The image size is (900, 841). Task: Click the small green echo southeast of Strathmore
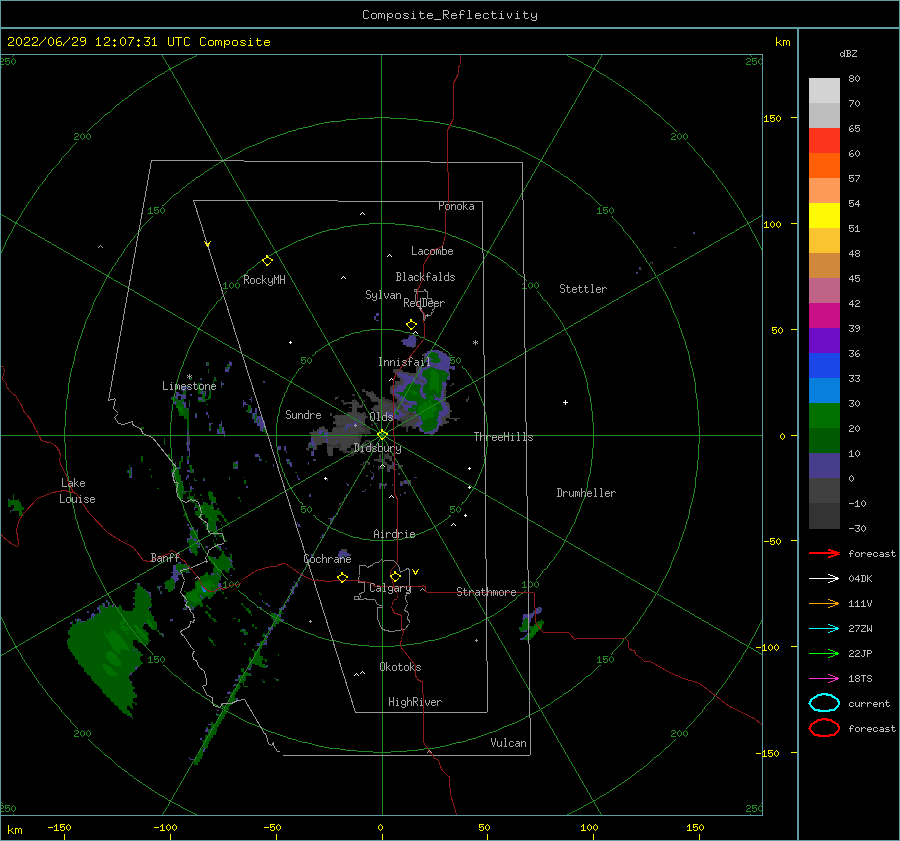[532, 625]
